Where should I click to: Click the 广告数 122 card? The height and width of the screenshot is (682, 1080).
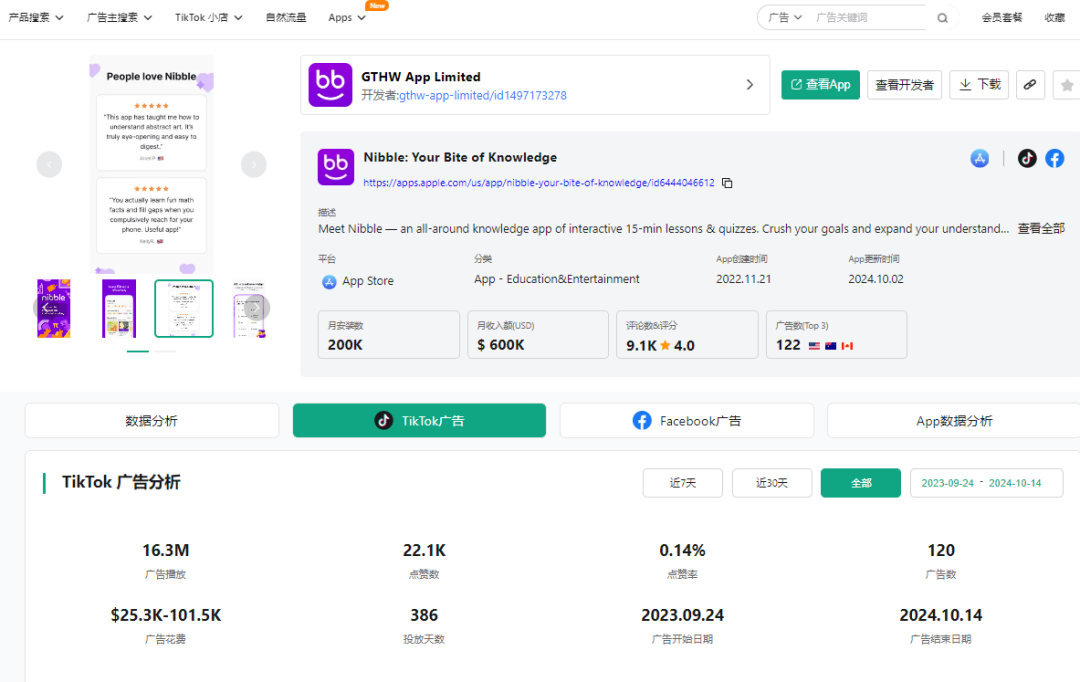[836, 335]
